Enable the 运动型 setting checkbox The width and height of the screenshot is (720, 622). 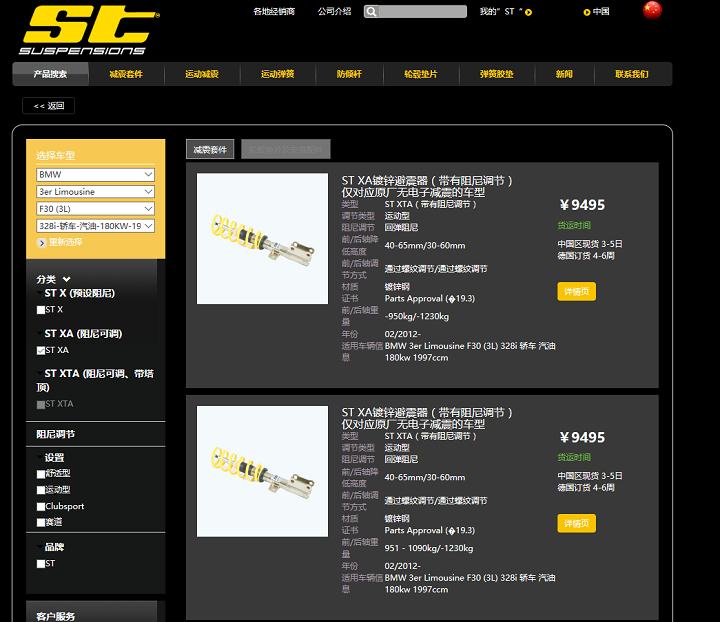click(41, 490)
